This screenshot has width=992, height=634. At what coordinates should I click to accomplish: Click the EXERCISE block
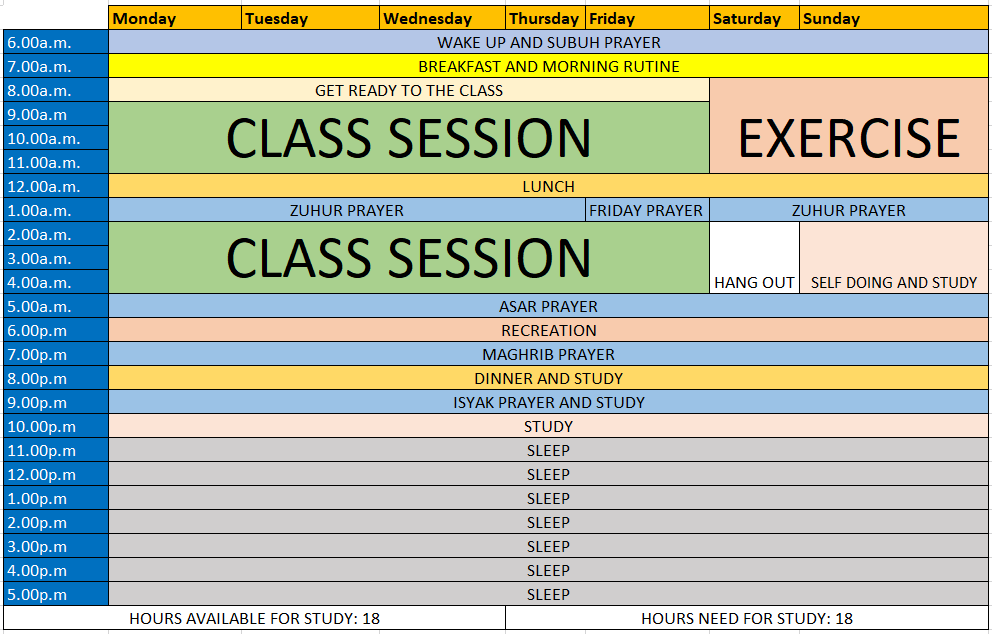click(848, 138)
